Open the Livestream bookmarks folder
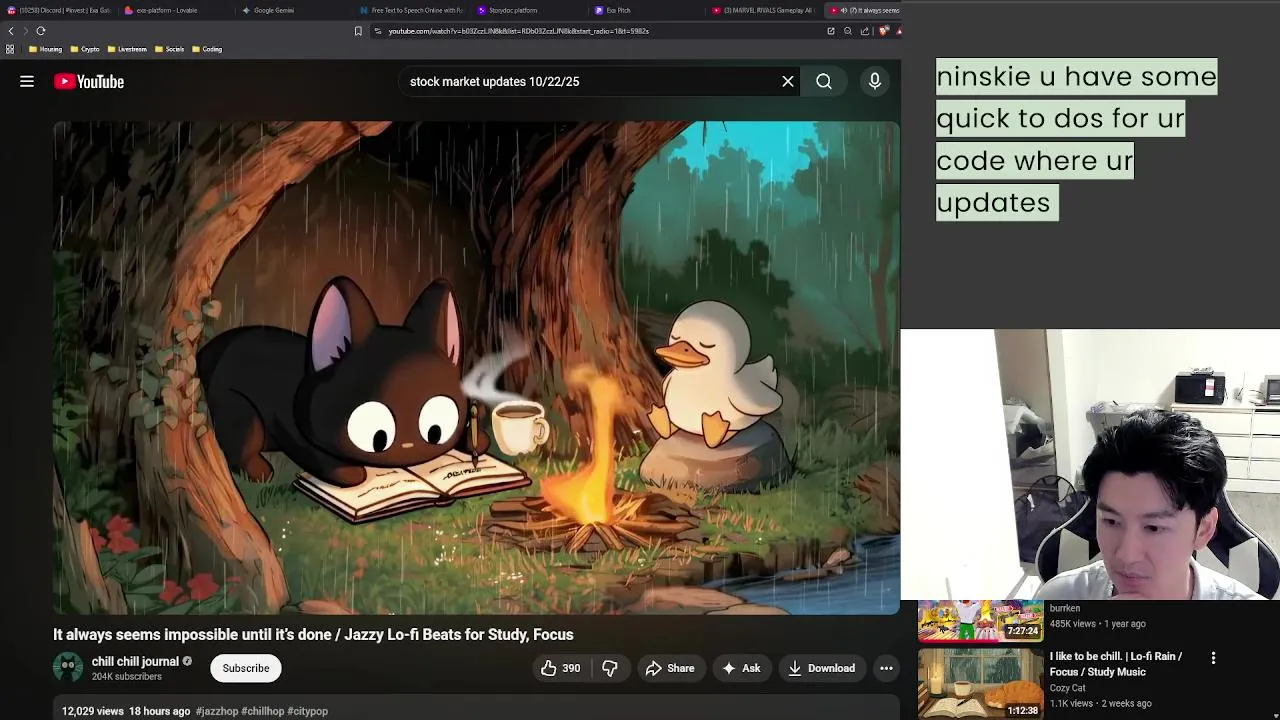Image resolution: width=1280 pixels, height=720 pixels. (x=127, y=49)
